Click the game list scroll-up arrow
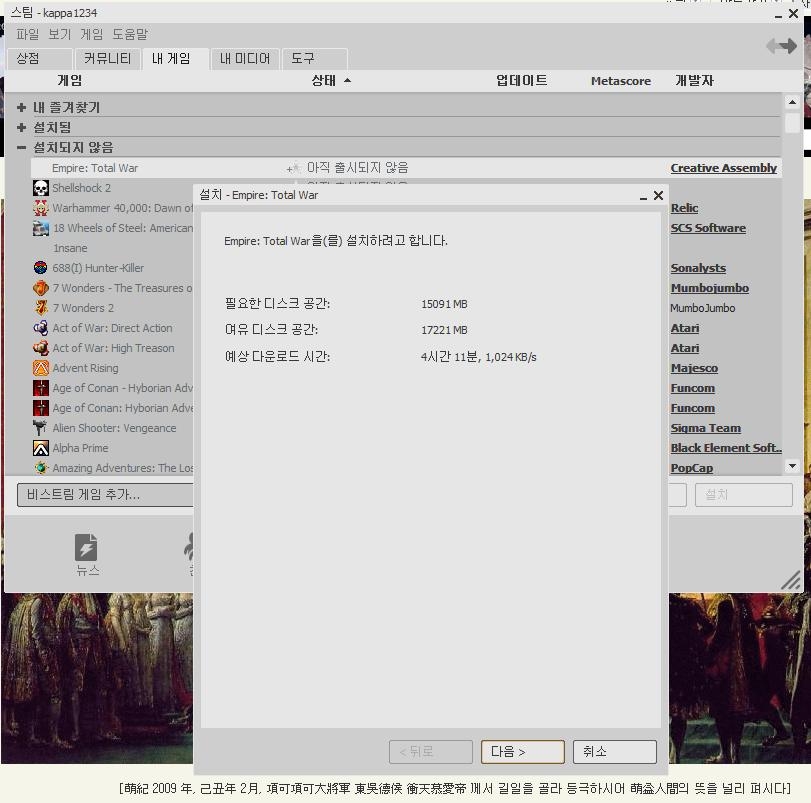This screenshot has height=803, width=811. (792, 102)
